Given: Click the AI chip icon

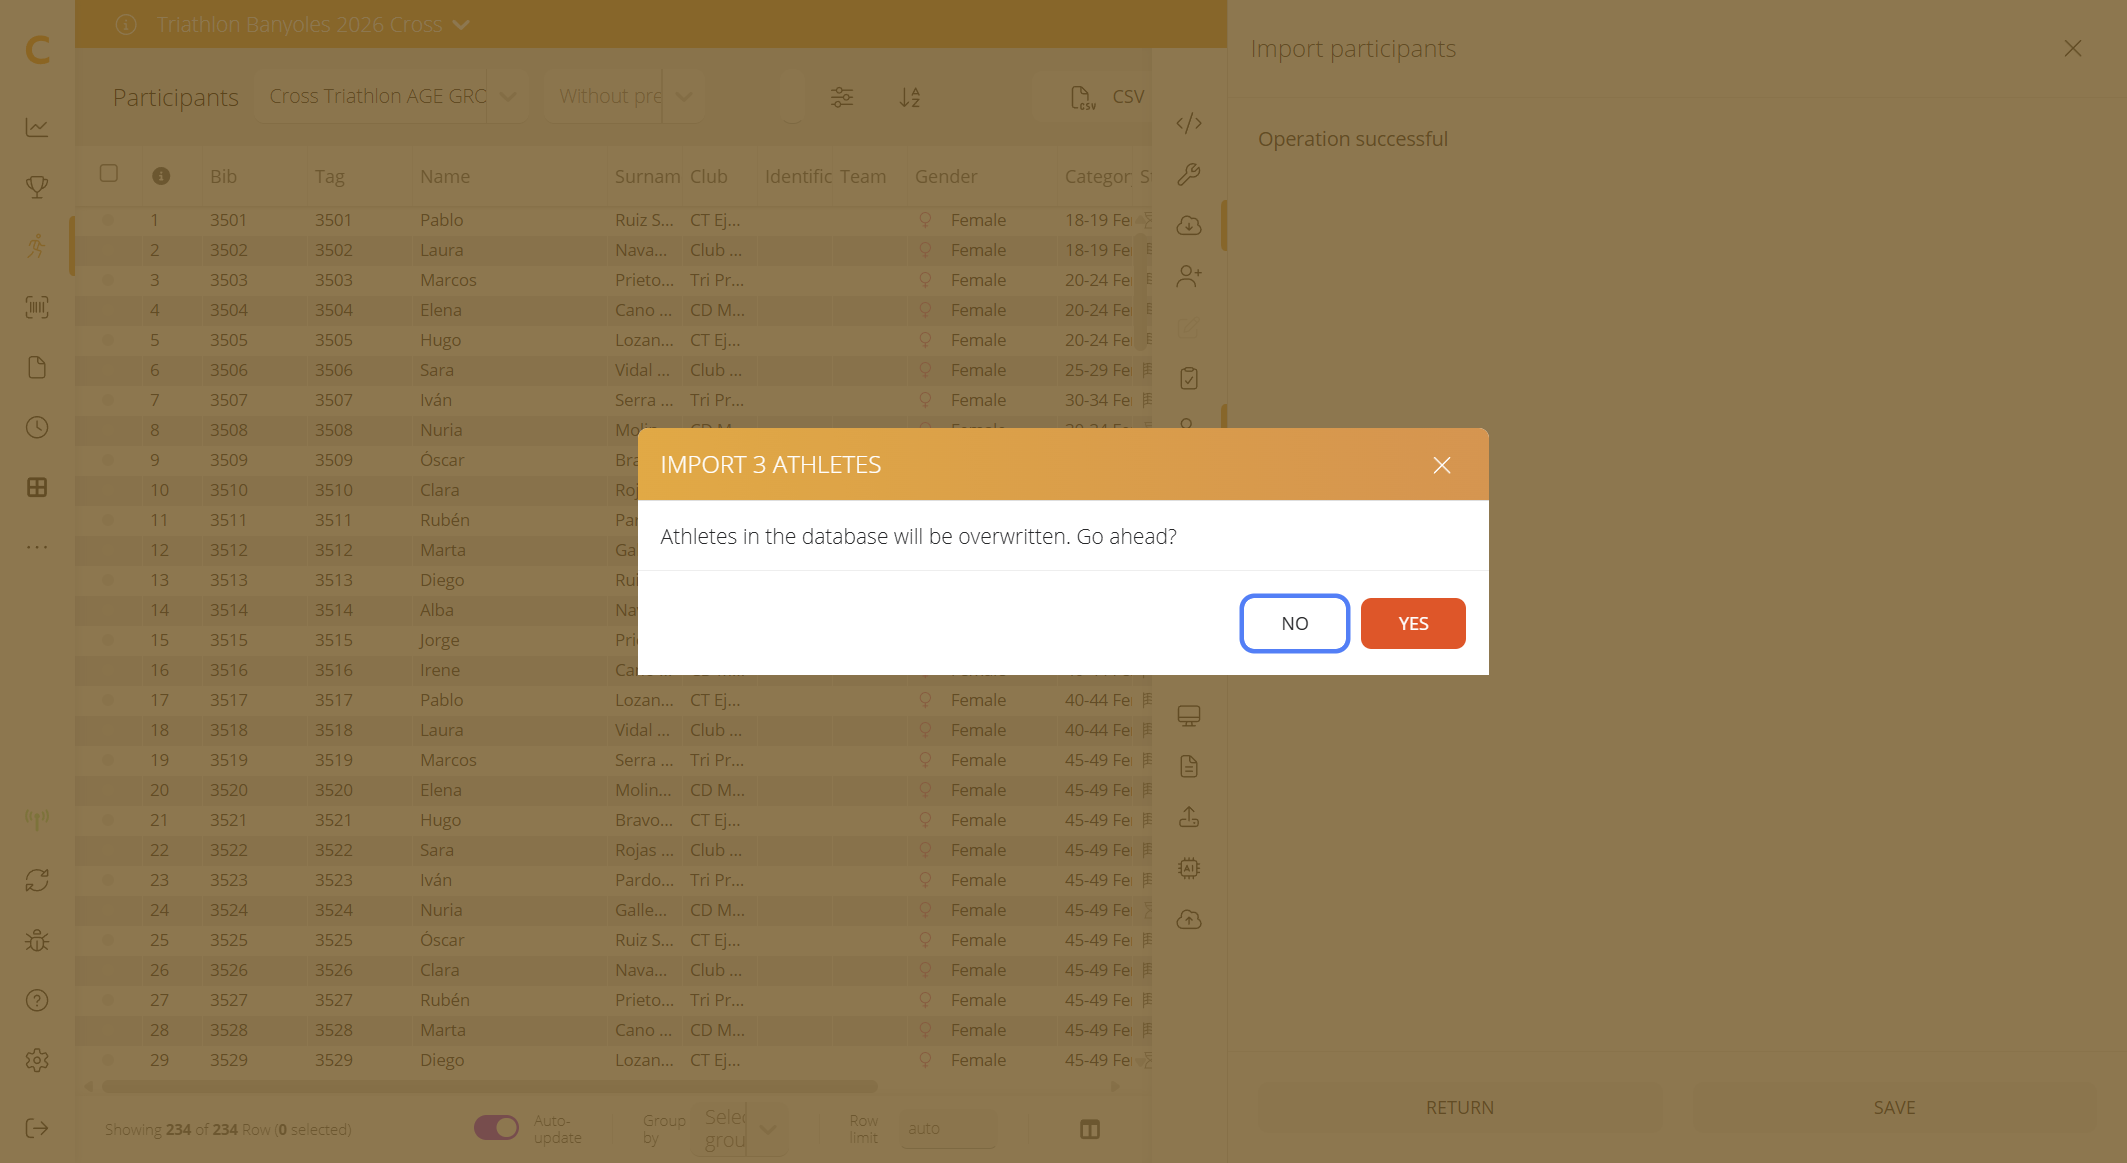Looking at the screenshot, I should coord(1189,868).
